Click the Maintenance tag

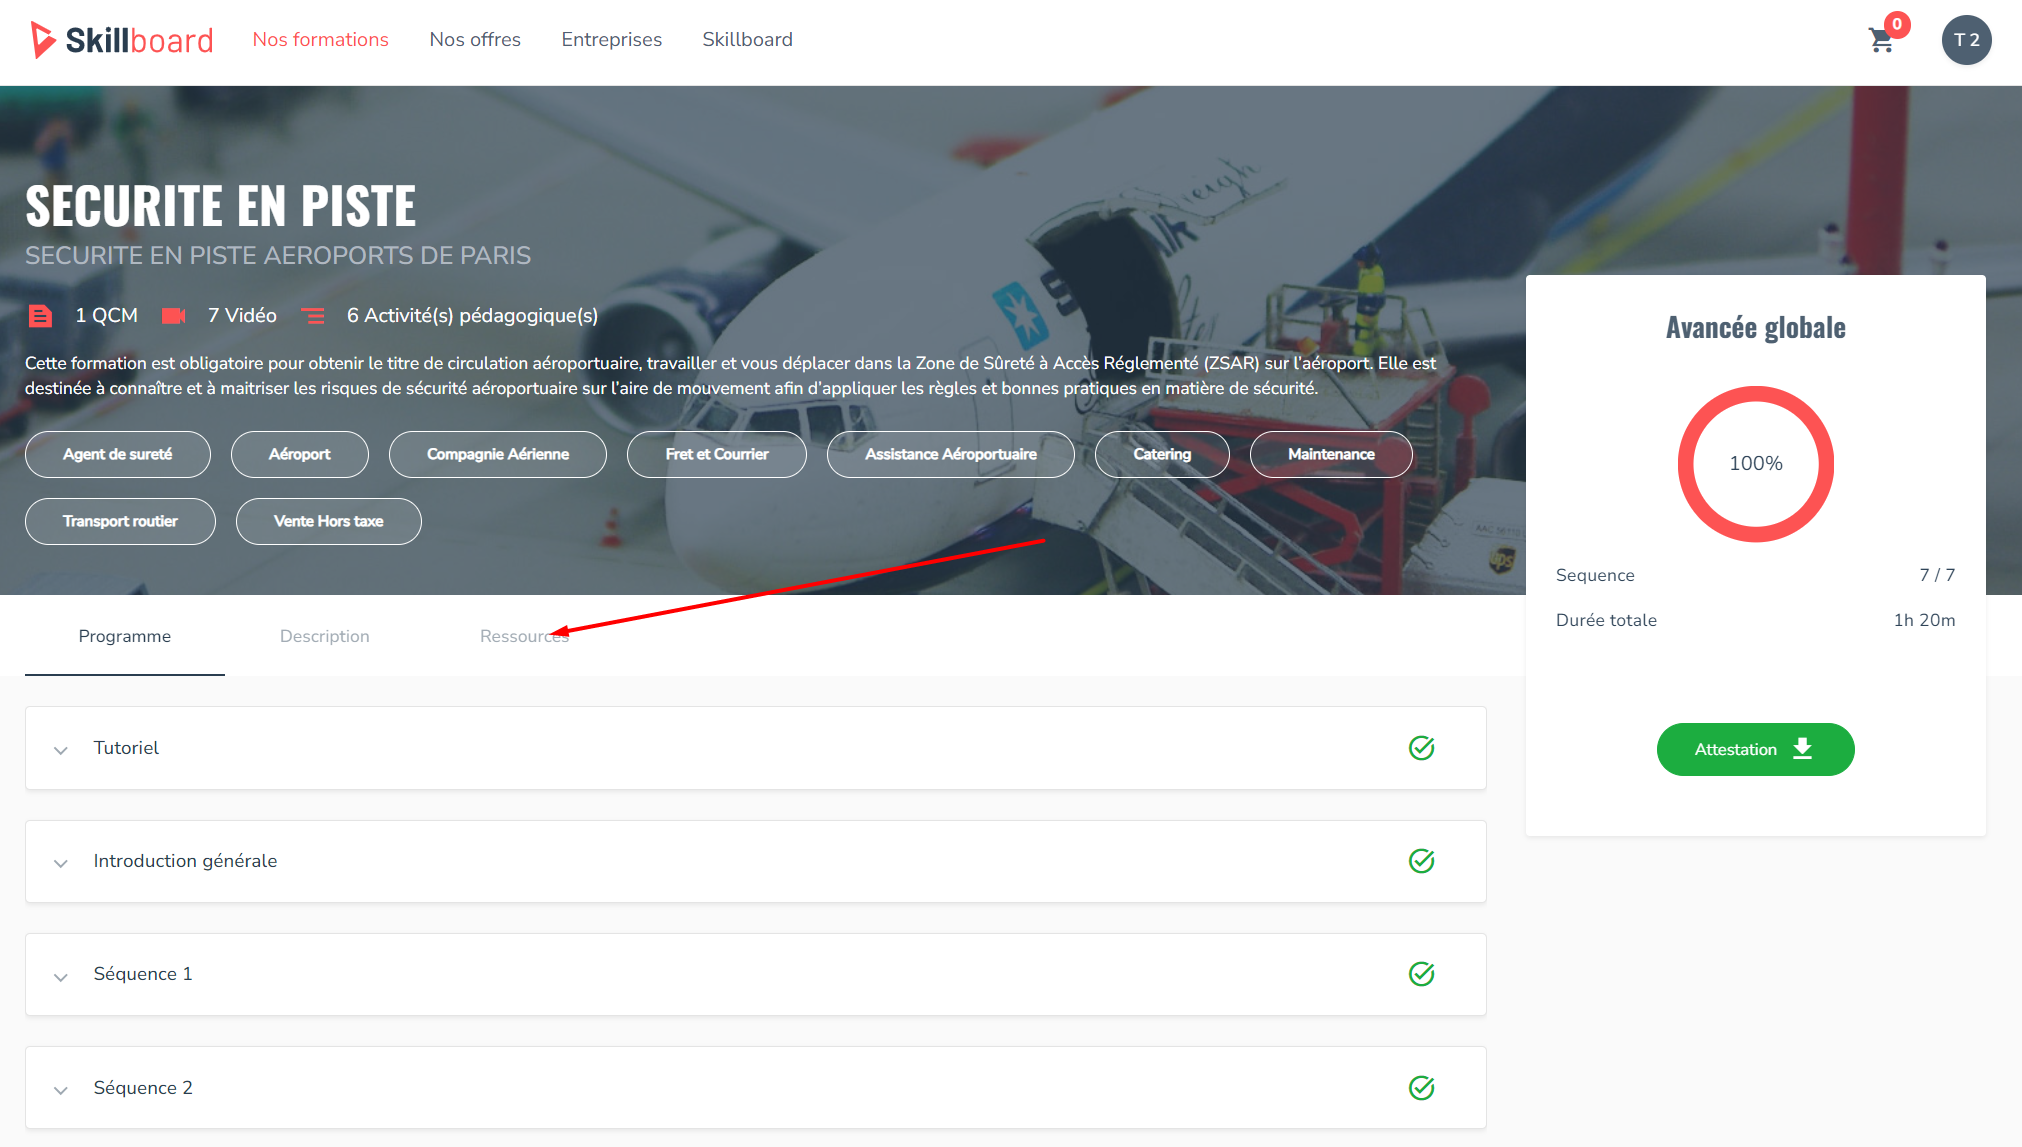pyautogui.click(x=1331, y=454)
